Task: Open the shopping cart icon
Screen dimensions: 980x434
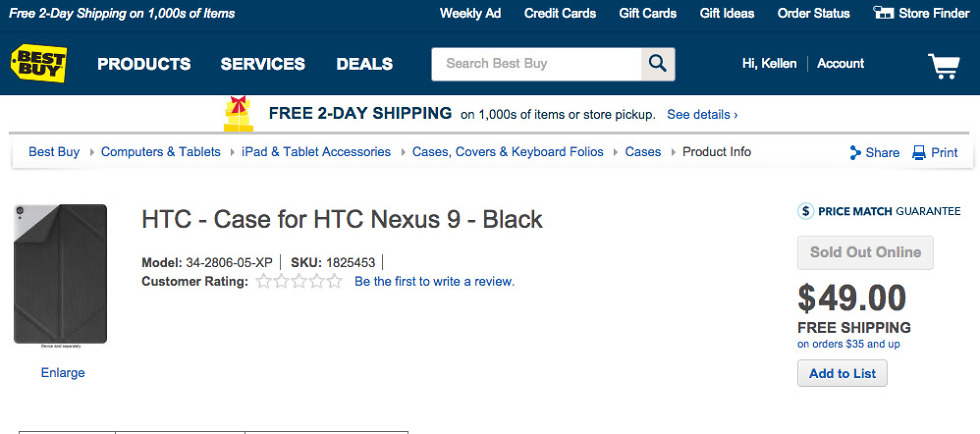Action: click(x=943, y=65)
